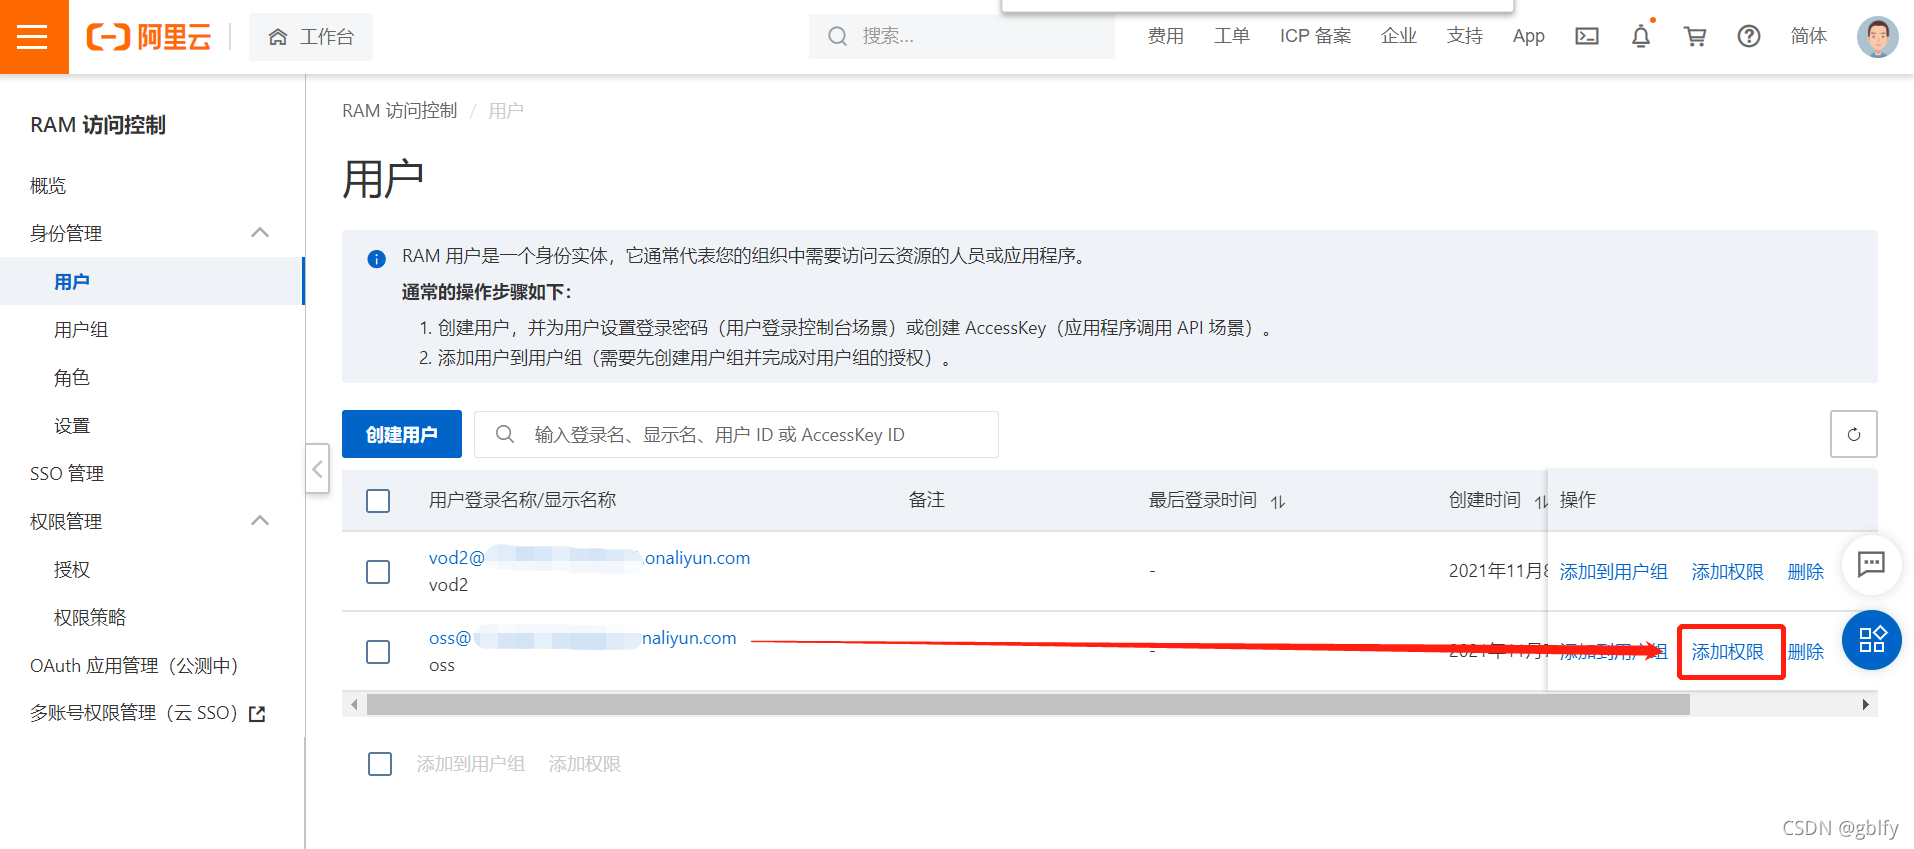The height and width of the screenshot is (849, 1914).
Task: Open 工作台 workbench
Action: (x=311, y=37)
